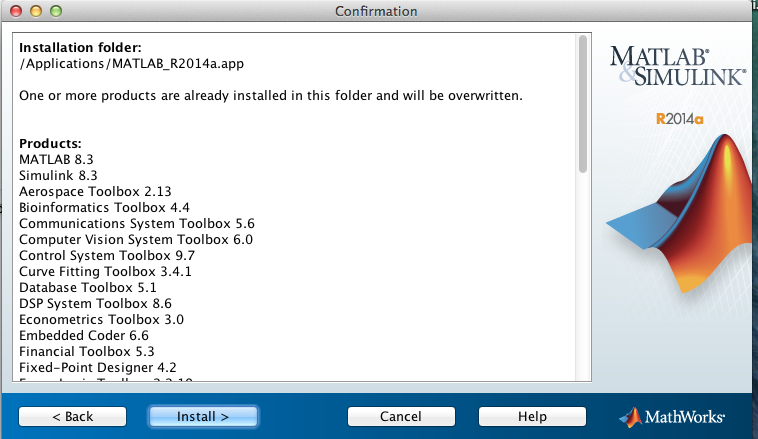Go back with the Back button
Image resolution: width=758 pixels, height=439 pixels.
click(73, 417)
